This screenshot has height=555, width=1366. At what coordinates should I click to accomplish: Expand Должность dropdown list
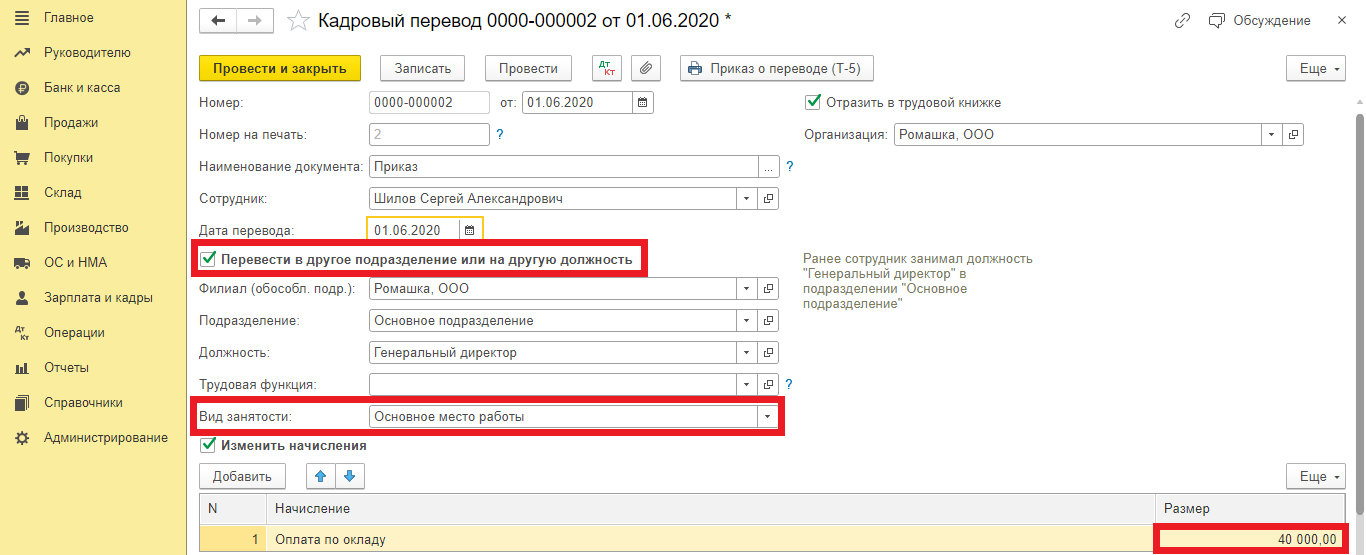(746, 353)
